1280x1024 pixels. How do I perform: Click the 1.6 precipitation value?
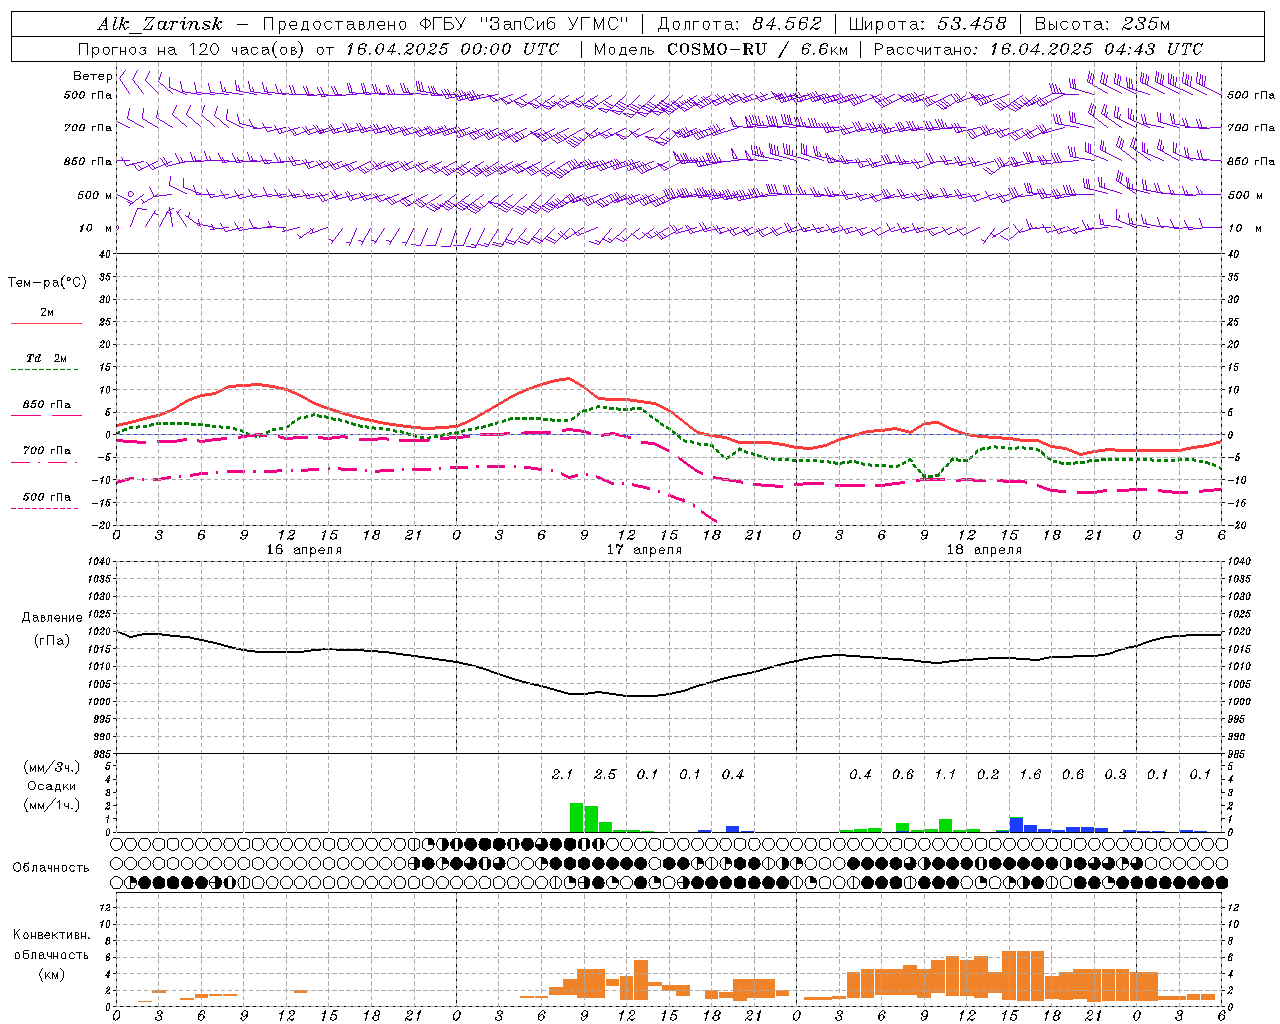pyautogui.click(x=1030, y=774)
